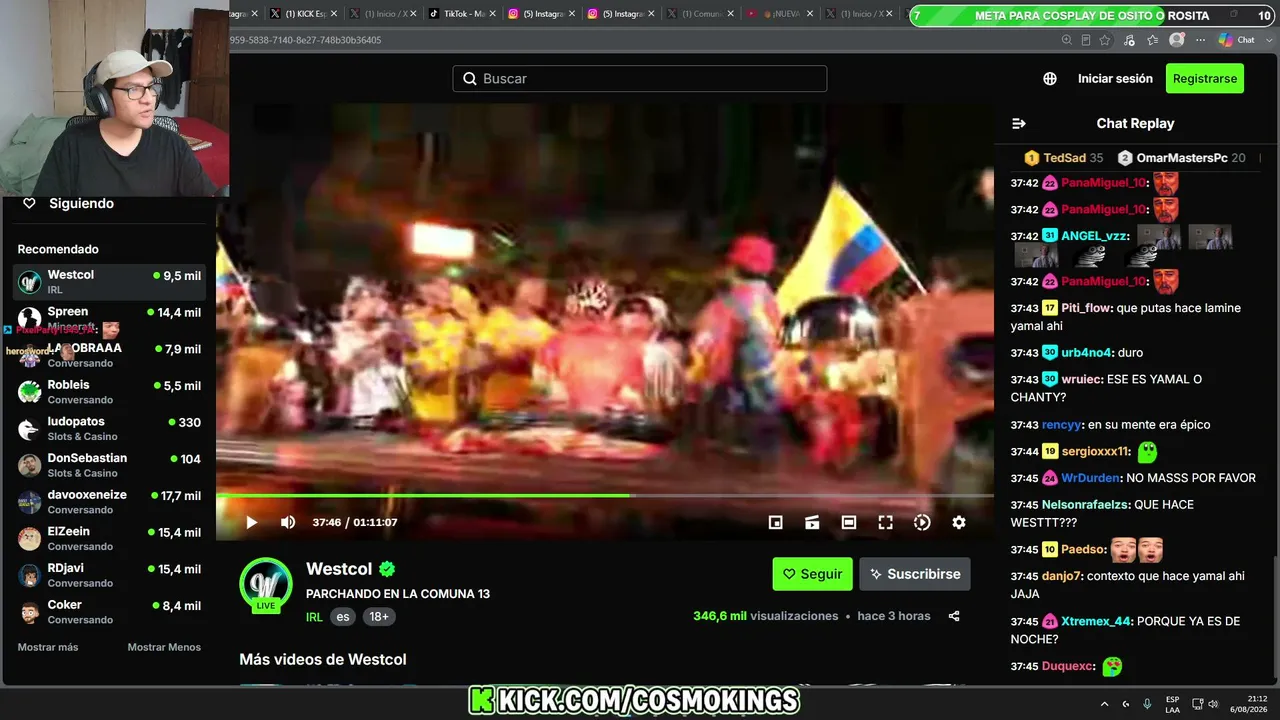
Task: Click username Piti_flow in chat
Action: [x=1086, y=308]
